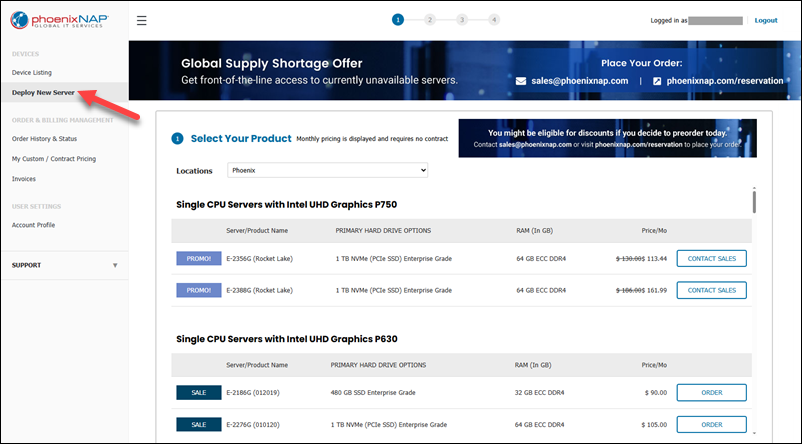Click PROMO! badge for E-2356G
This screenshot has height=444, width=802.
click(x=199, y=258)
